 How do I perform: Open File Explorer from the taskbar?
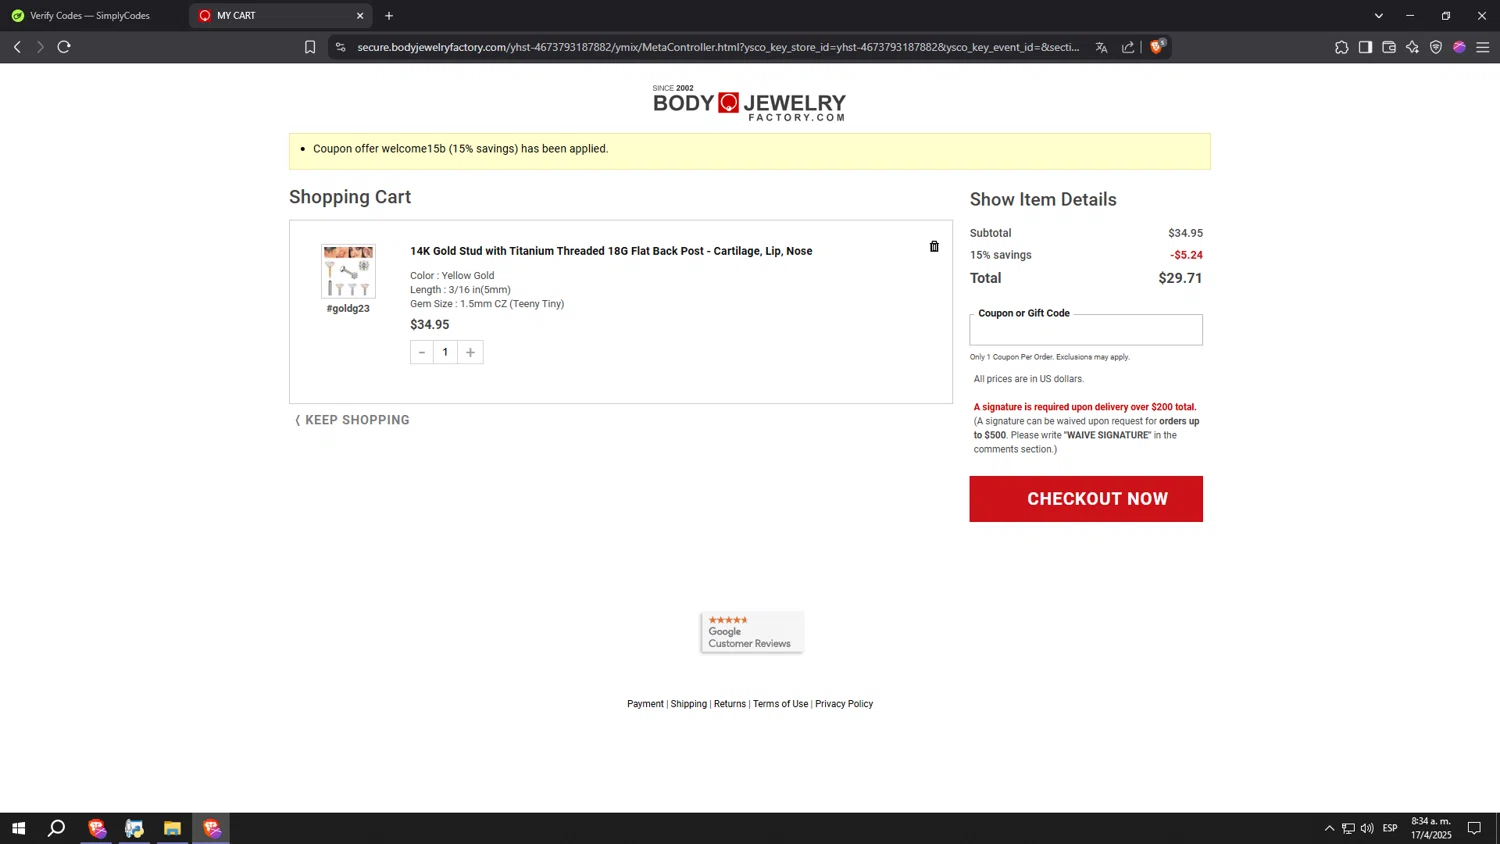(172, 828)
